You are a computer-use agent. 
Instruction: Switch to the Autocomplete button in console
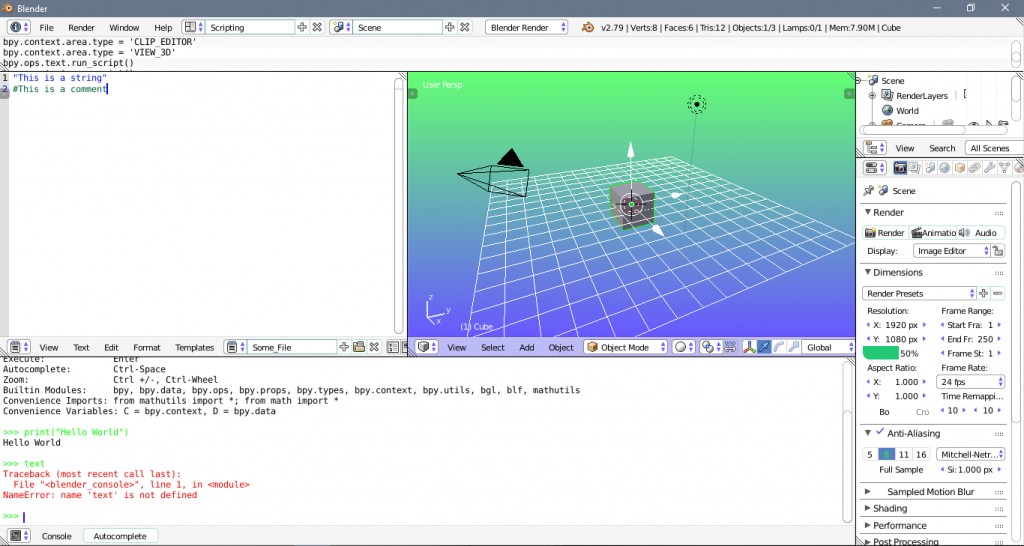(120, 536)
